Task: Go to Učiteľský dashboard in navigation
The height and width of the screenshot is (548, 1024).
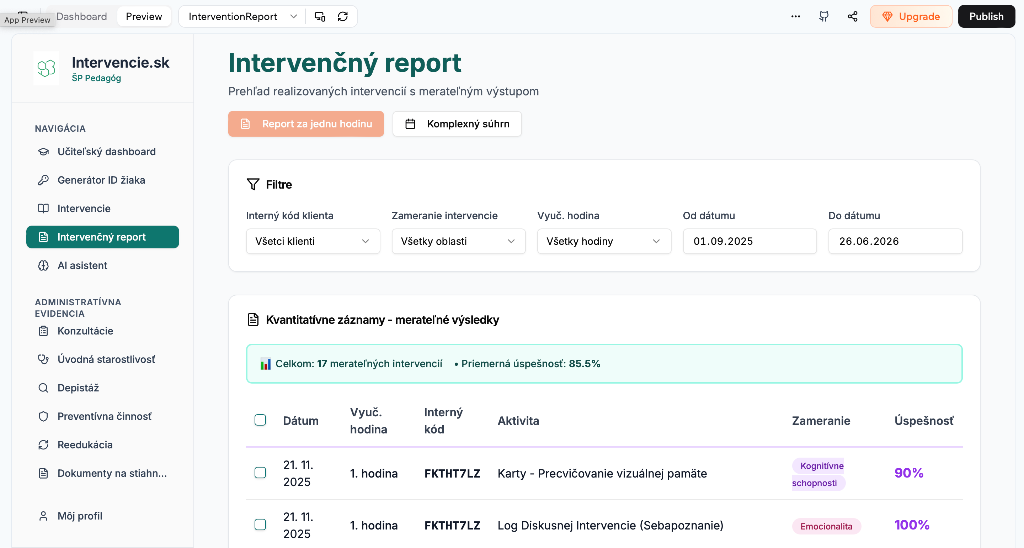Action: coord(103,152)
